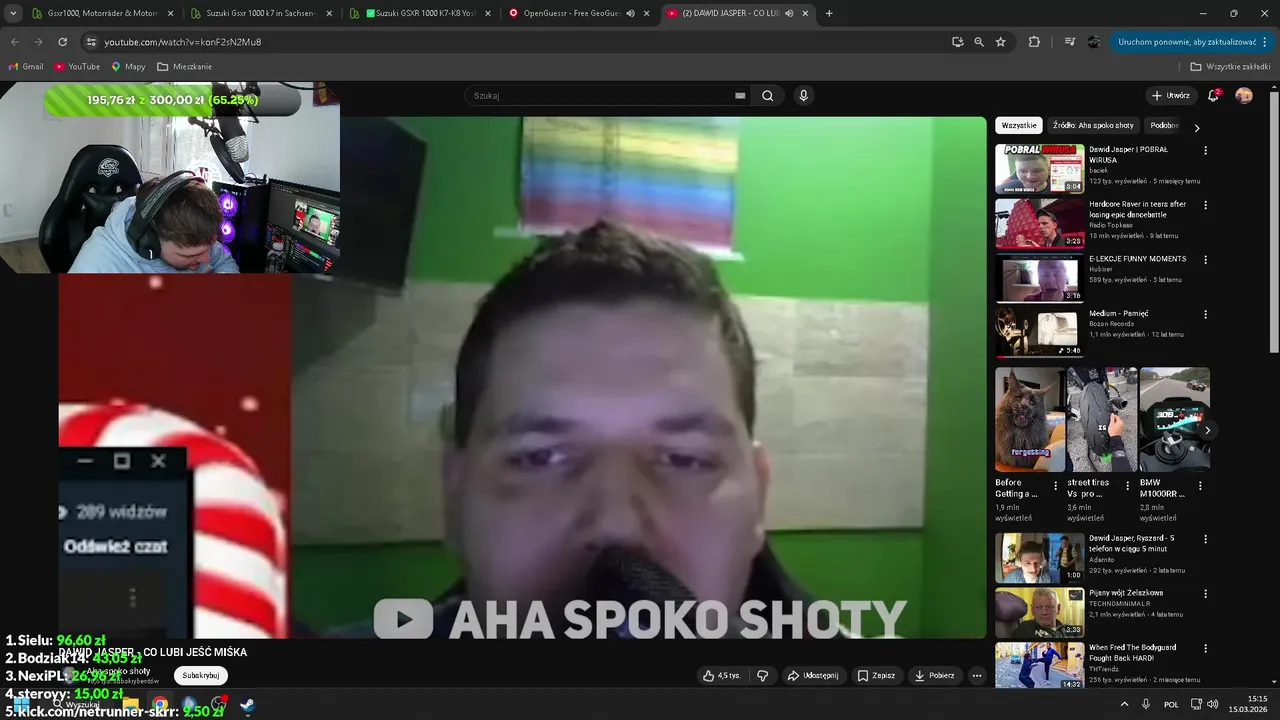This screenshot has height=720, width=1280.
Task: Open the Wszystkie zakładki folder
Action: (x=1230, y=67)
